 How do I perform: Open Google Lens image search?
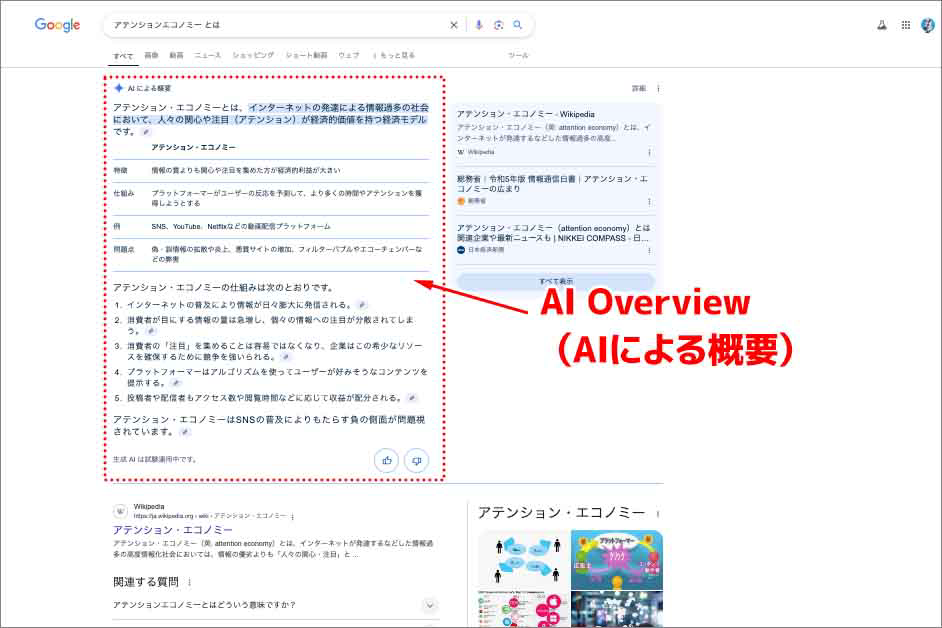pyautogui.click(x=498, y=25)
